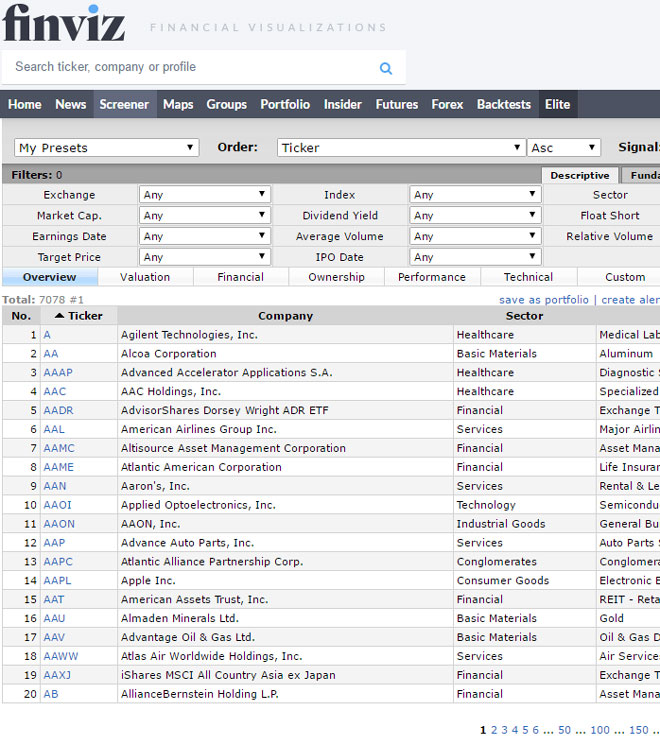Screen dimensions: 660x745
Task: Click the finviz logo
Action: (x=64, y=23)
